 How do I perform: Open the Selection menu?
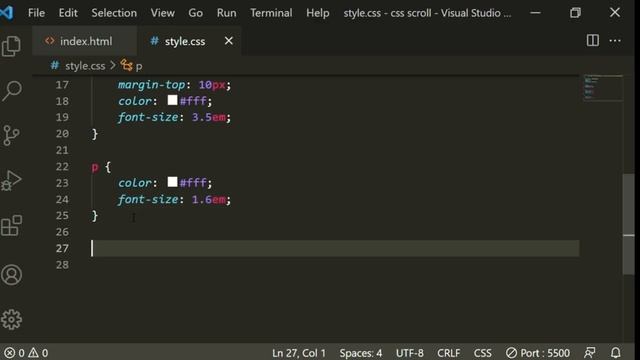tap(114, 13)
